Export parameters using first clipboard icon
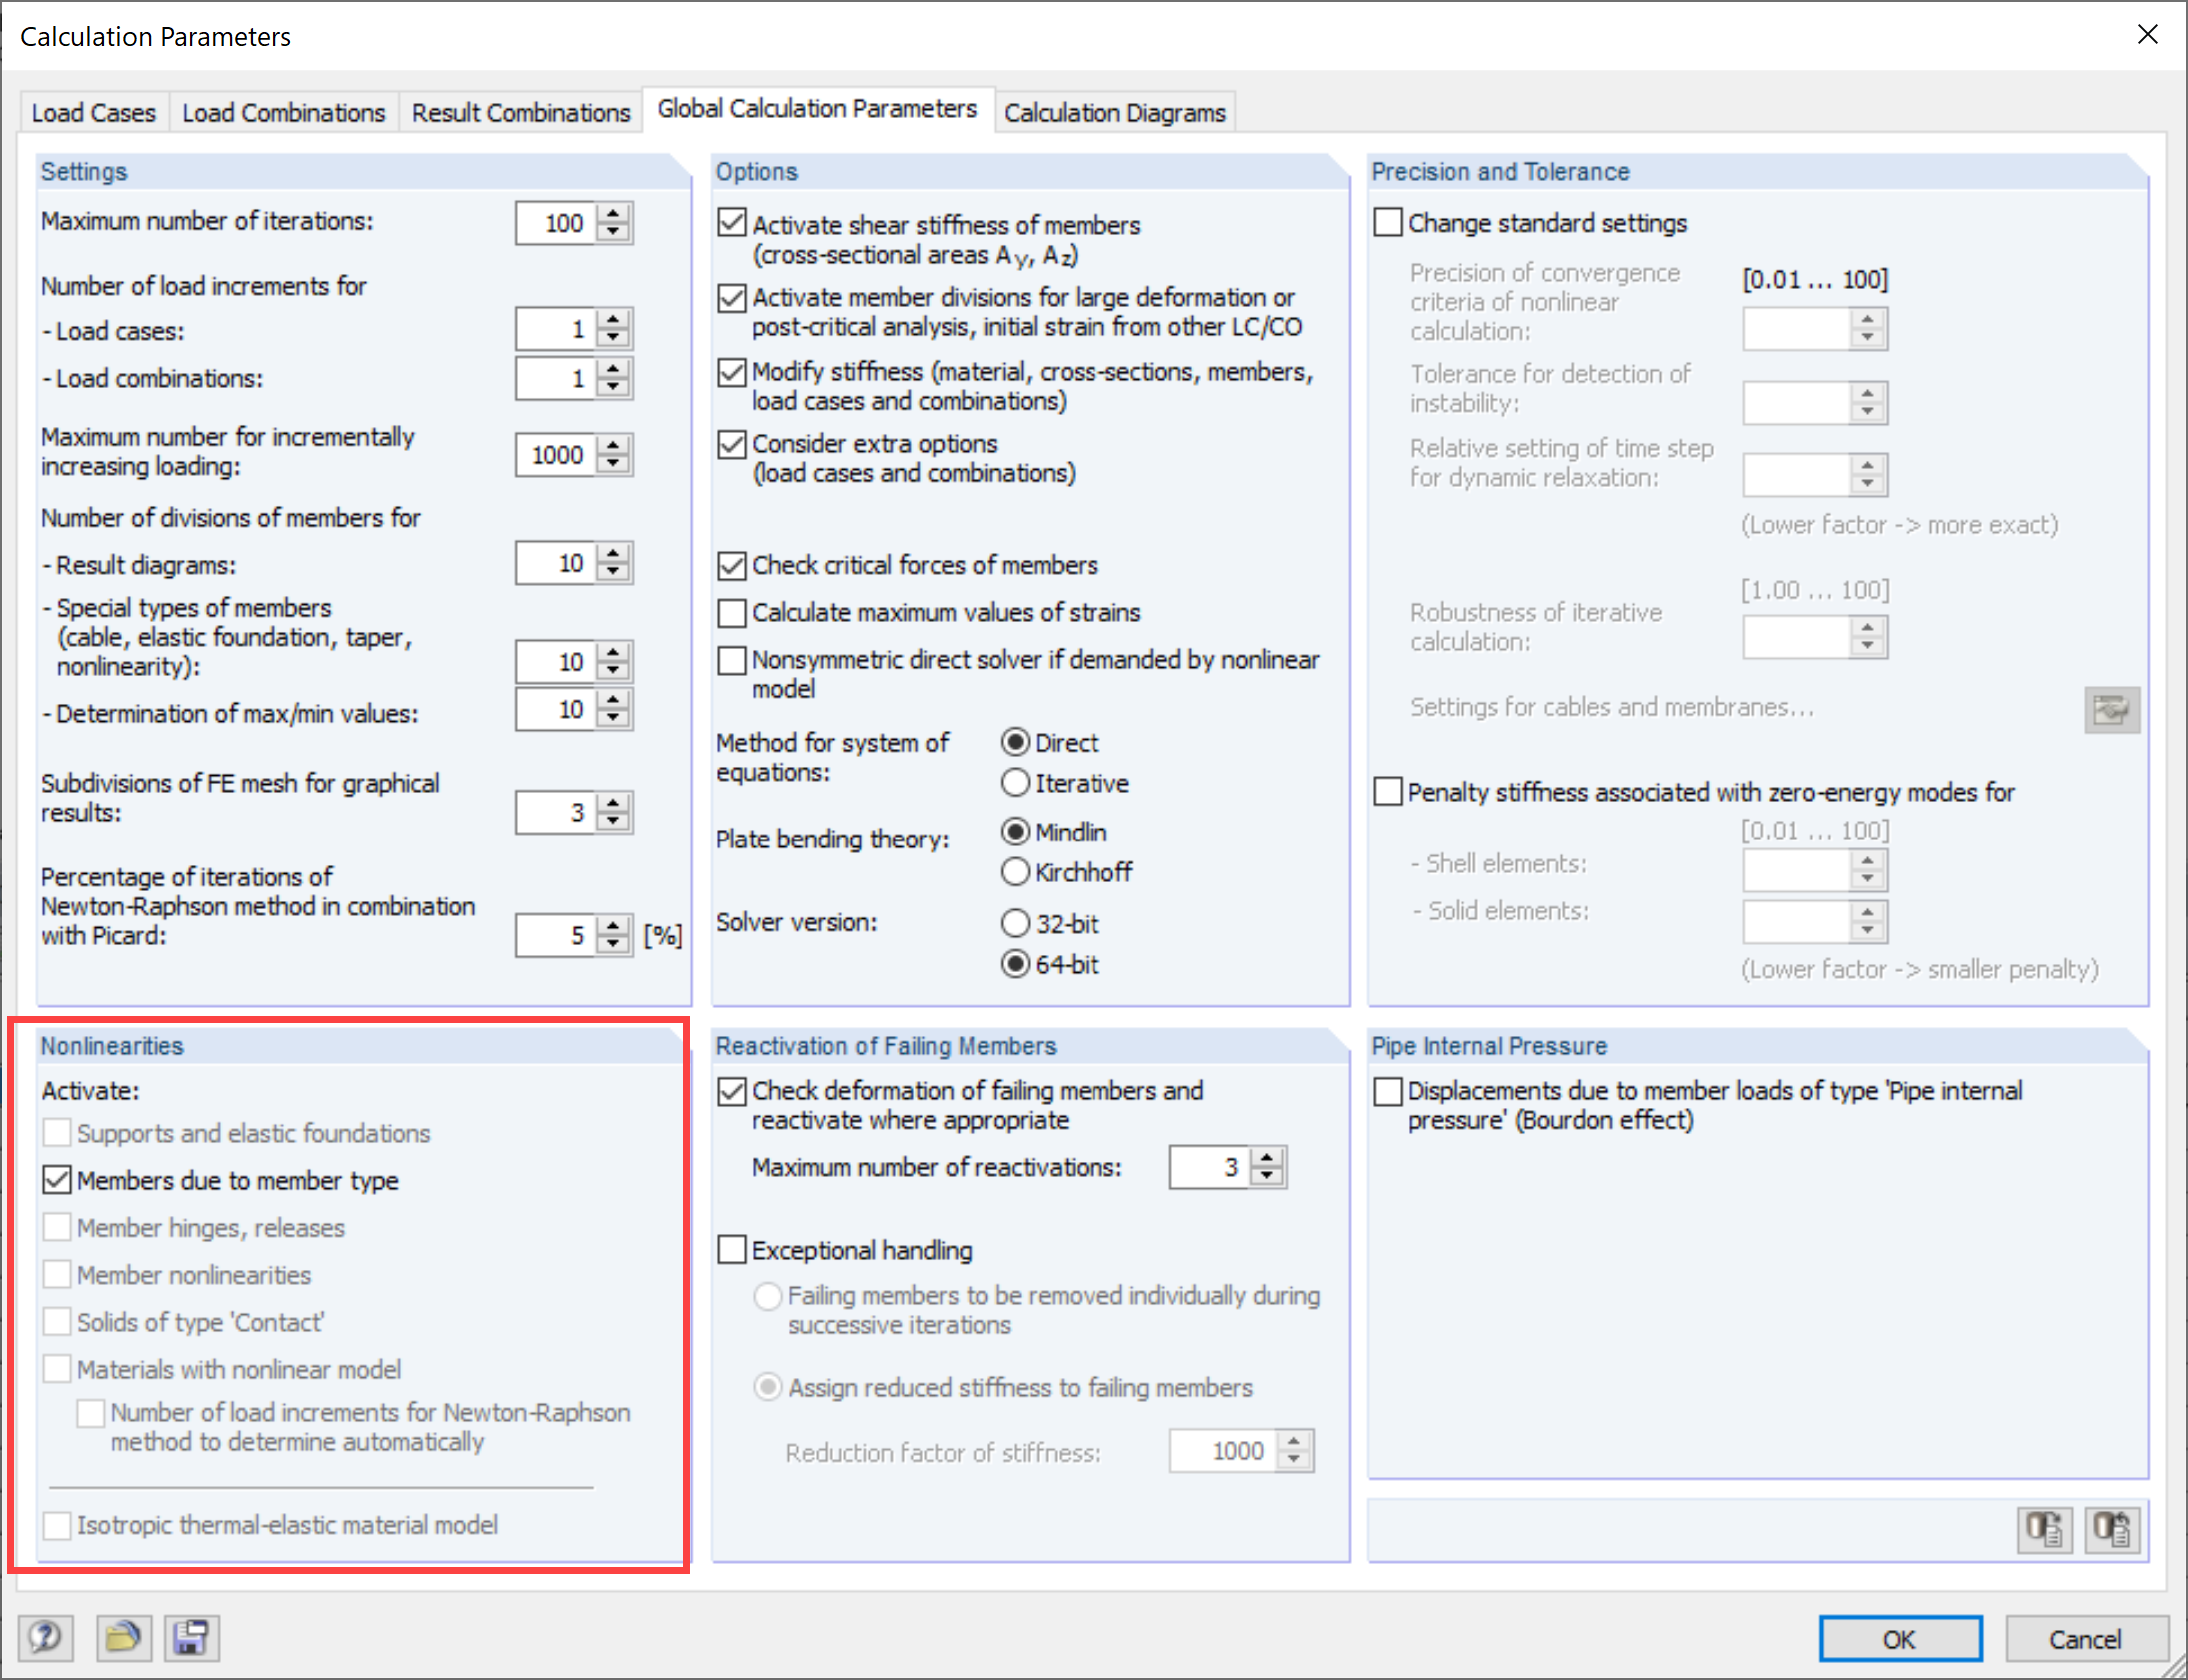The height and width of the screenshot is (1680, 2188). click(x=2044, y=1529)
